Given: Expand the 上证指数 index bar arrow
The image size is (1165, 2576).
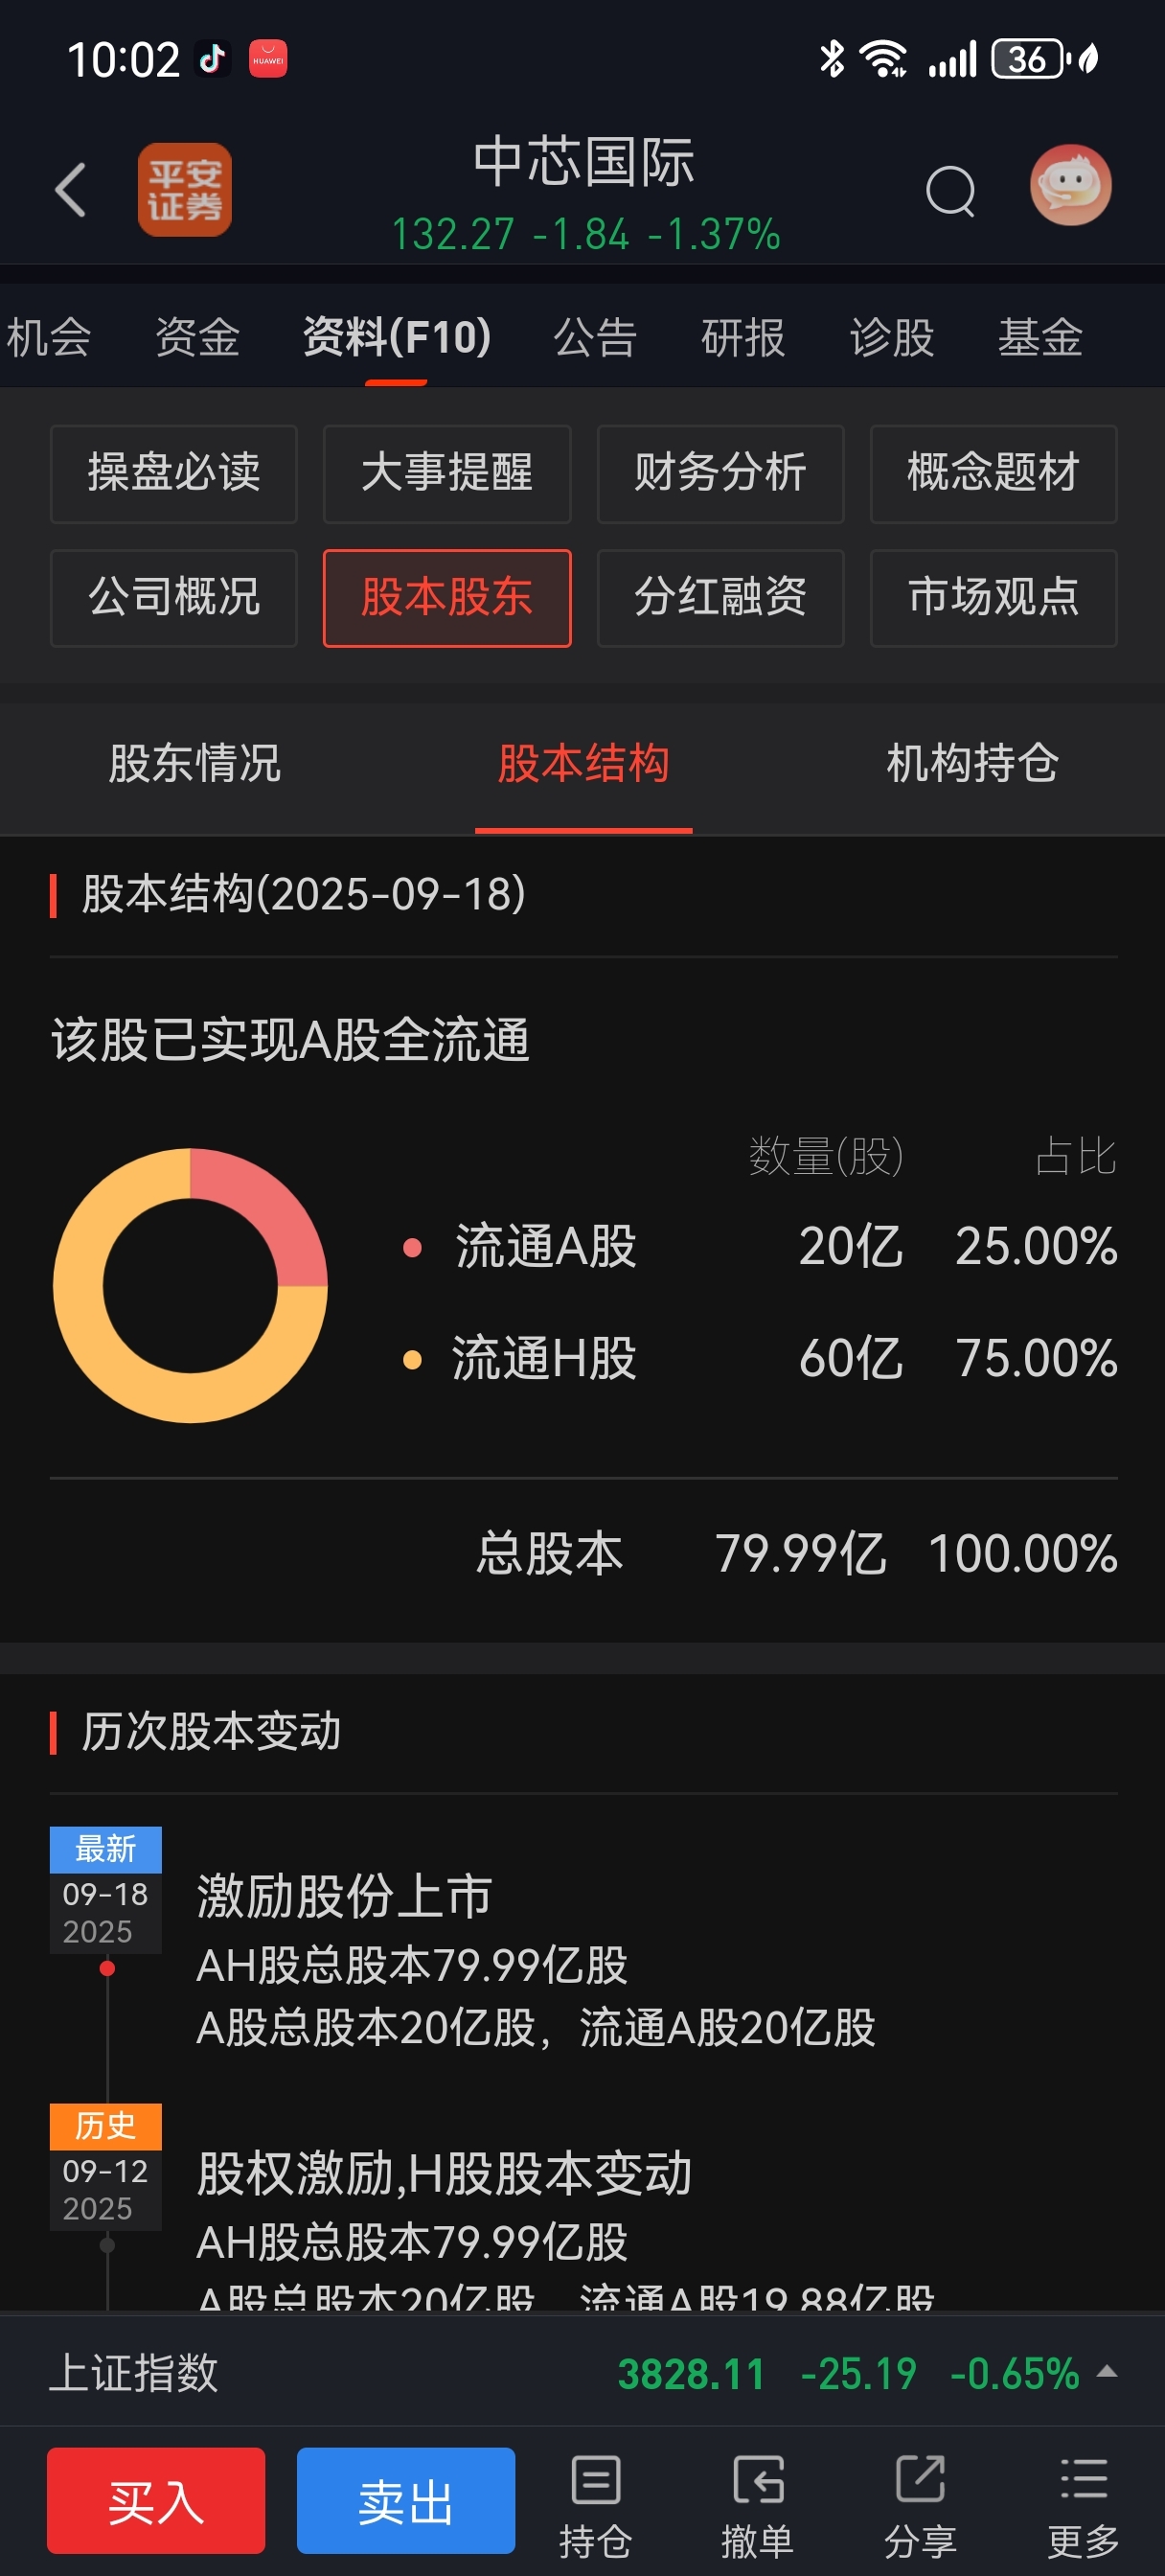Looking at the screenshot, I should (1107, 2372).
